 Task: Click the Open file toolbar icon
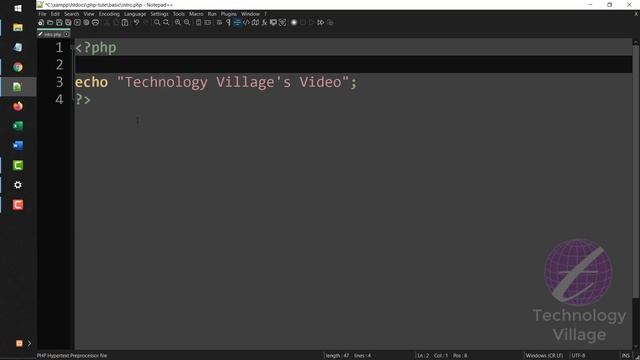click(50, 22)
